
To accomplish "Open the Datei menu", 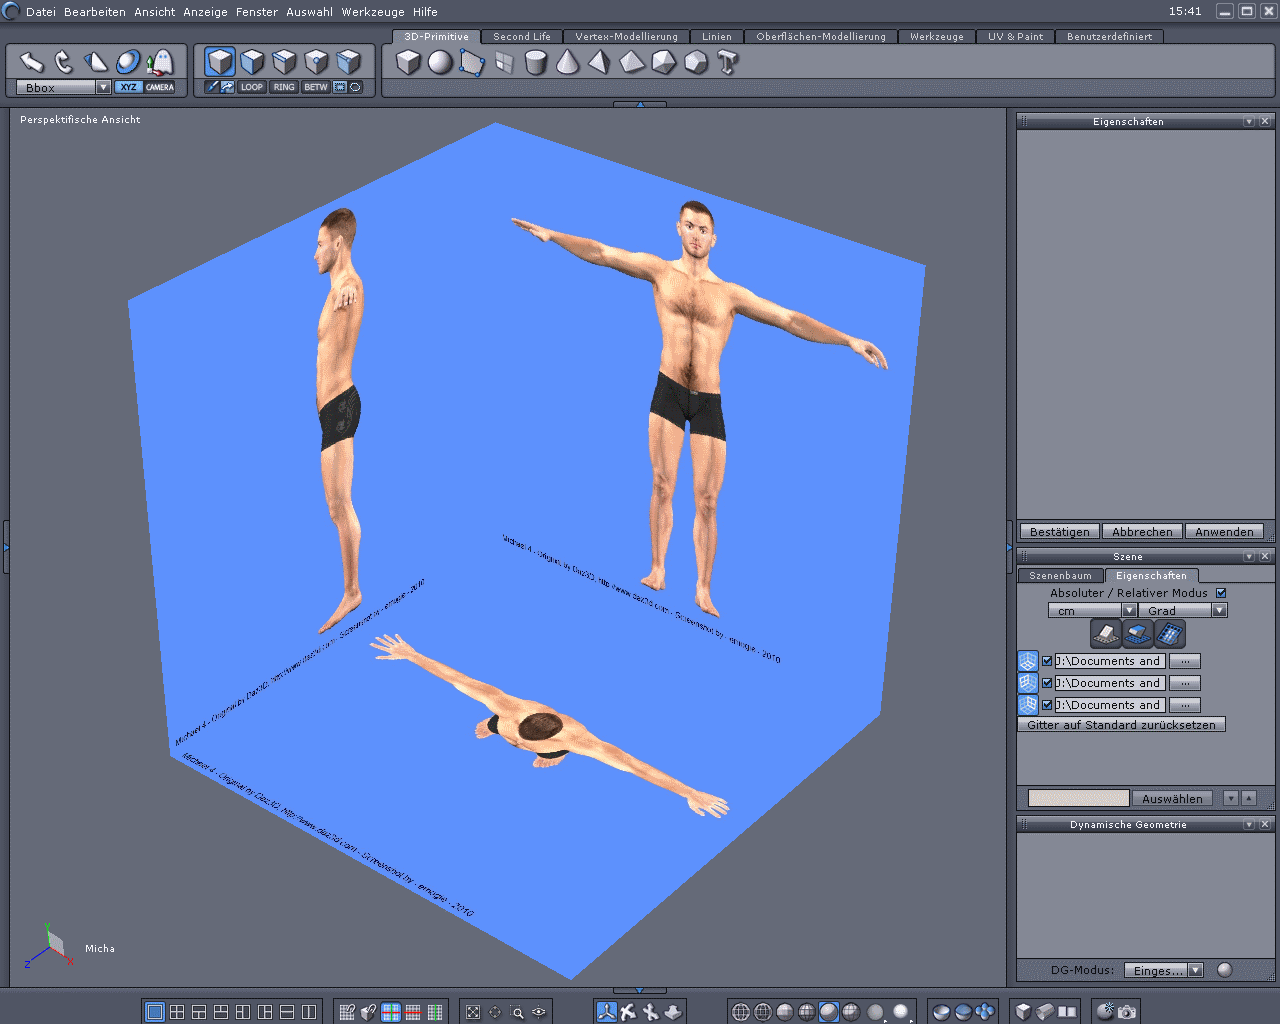I will coord(41,12).
